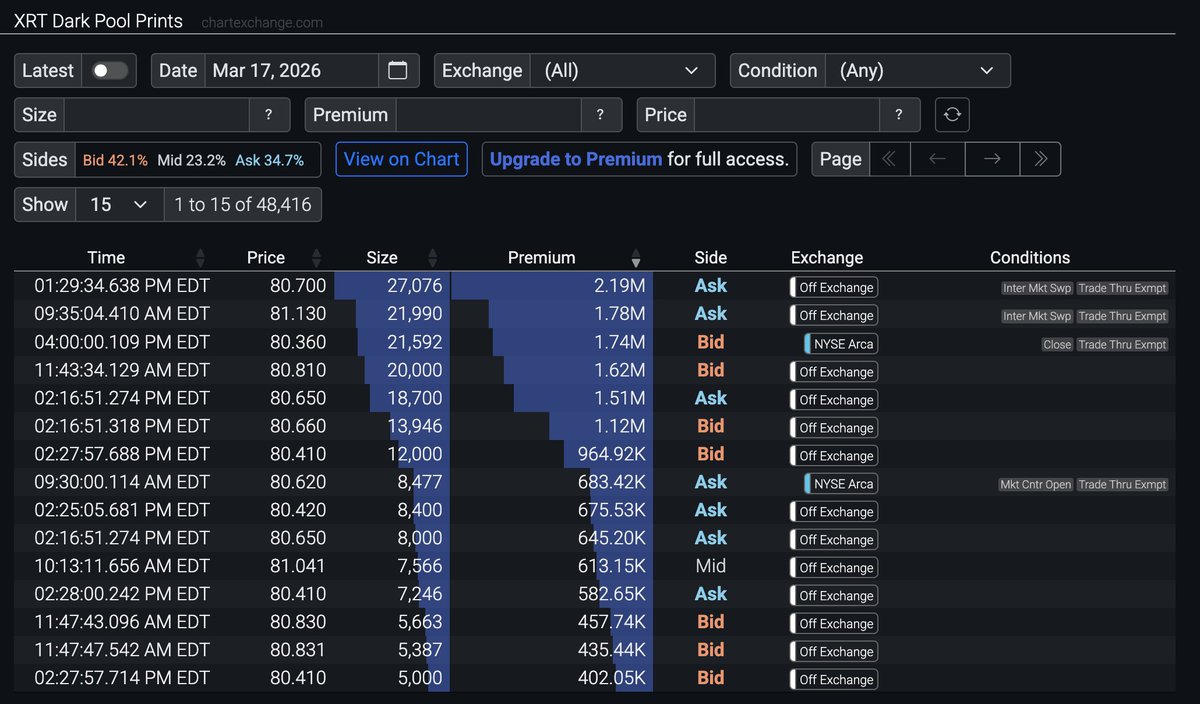Click the 1 to 15 of 48,416 count
The width and height of the screenshot is (1200, 704).
[x=242, y=205]
